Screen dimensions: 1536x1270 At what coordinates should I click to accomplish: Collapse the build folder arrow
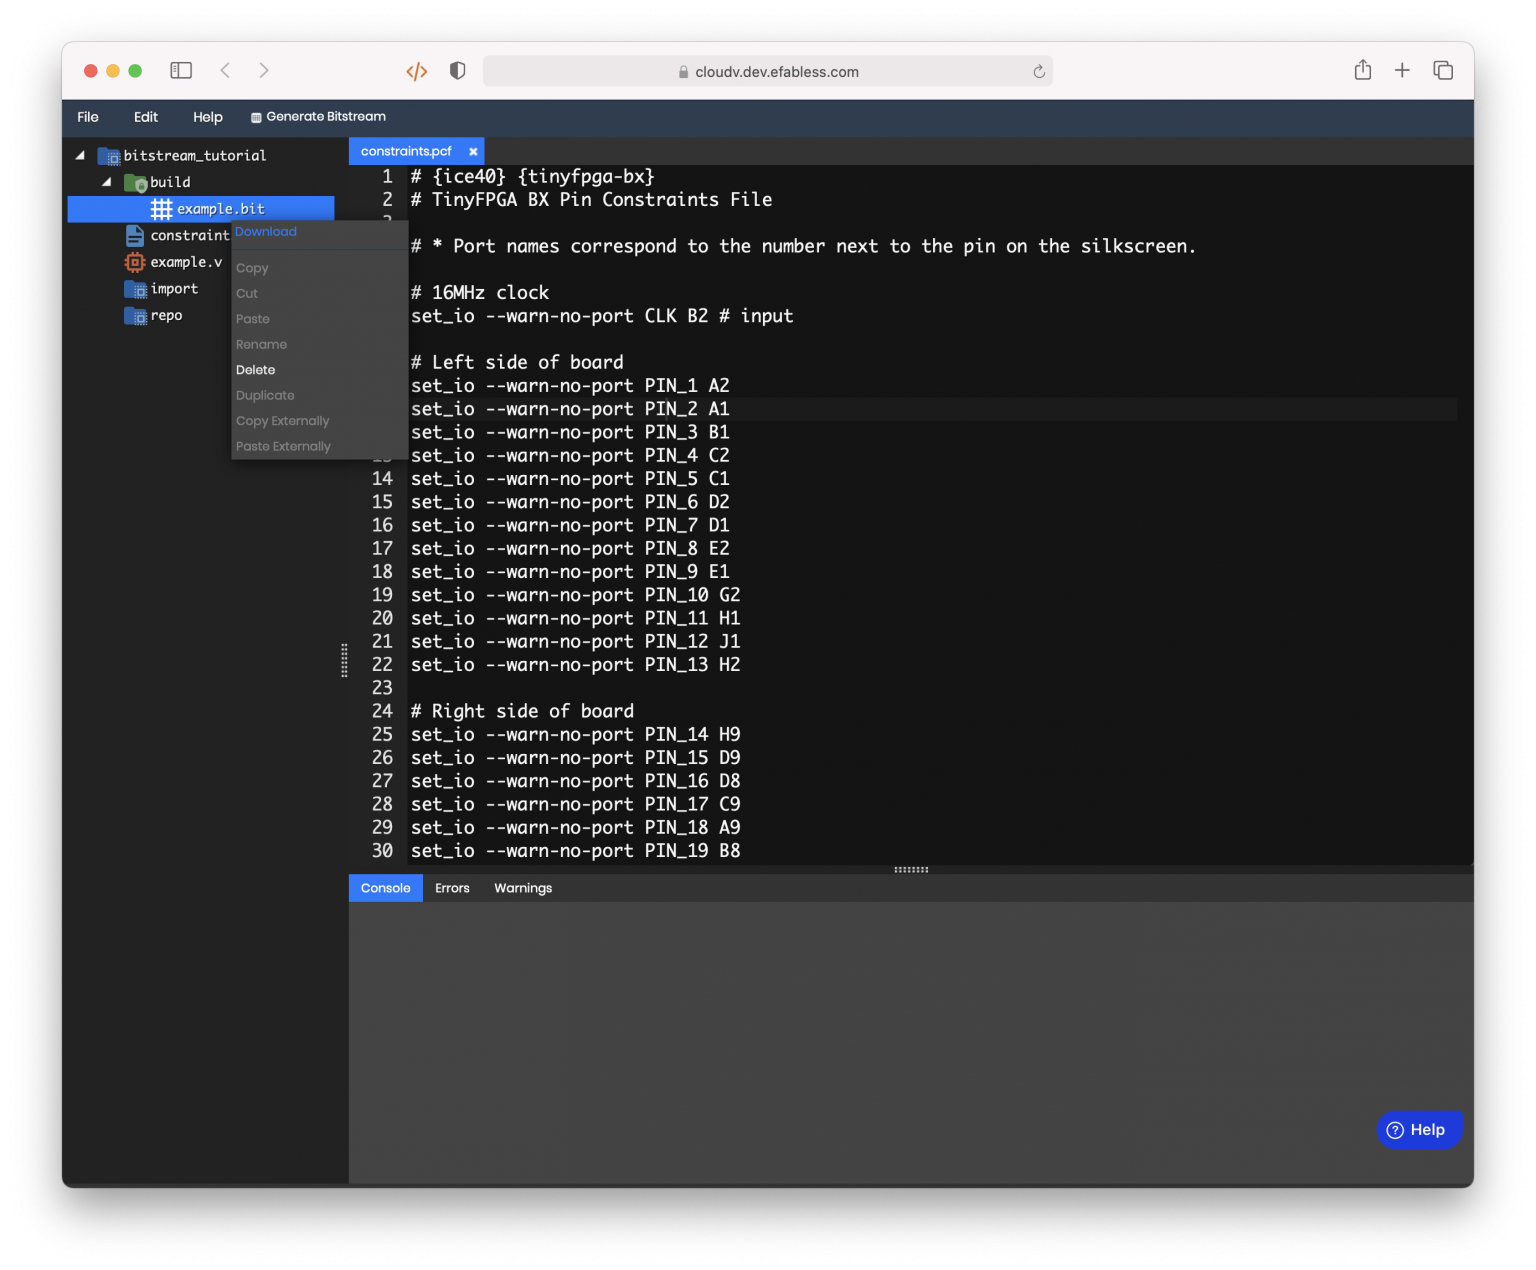(106, 182)
